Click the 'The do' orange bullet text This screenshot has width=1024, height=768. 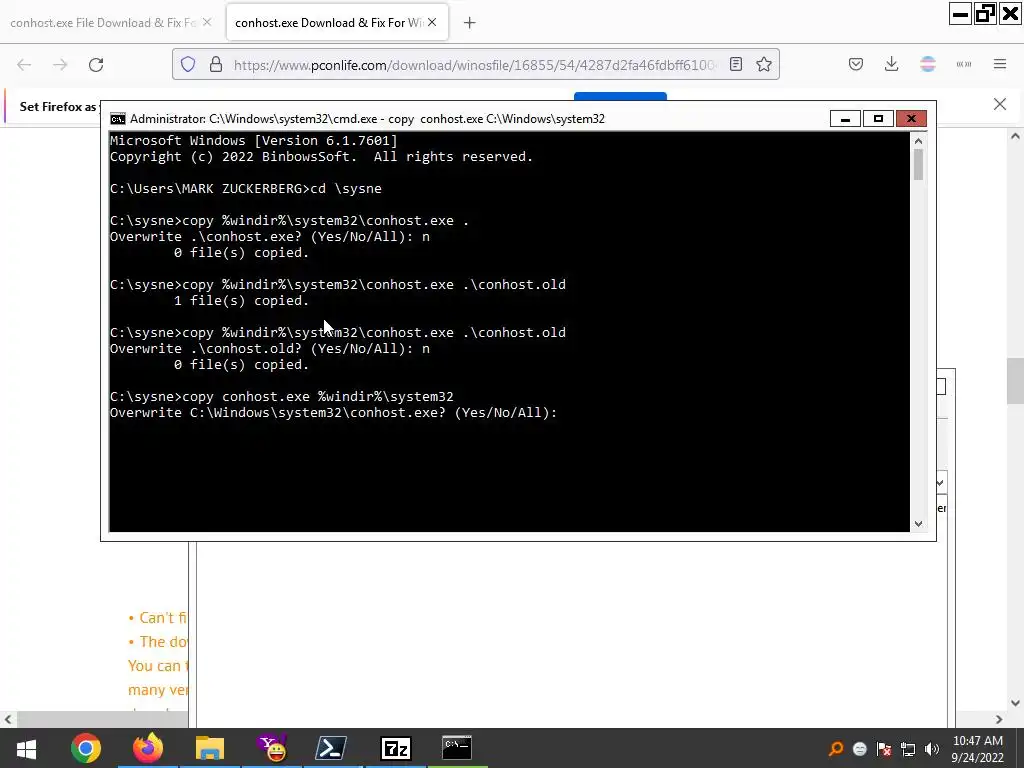(163, 642)
